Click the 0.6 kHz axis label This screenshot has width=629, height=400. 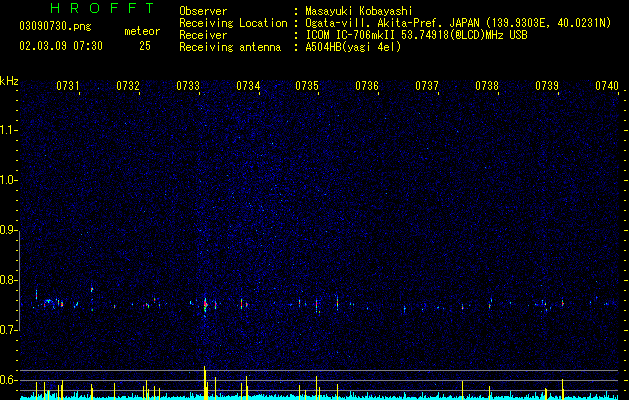pos(9,380)
